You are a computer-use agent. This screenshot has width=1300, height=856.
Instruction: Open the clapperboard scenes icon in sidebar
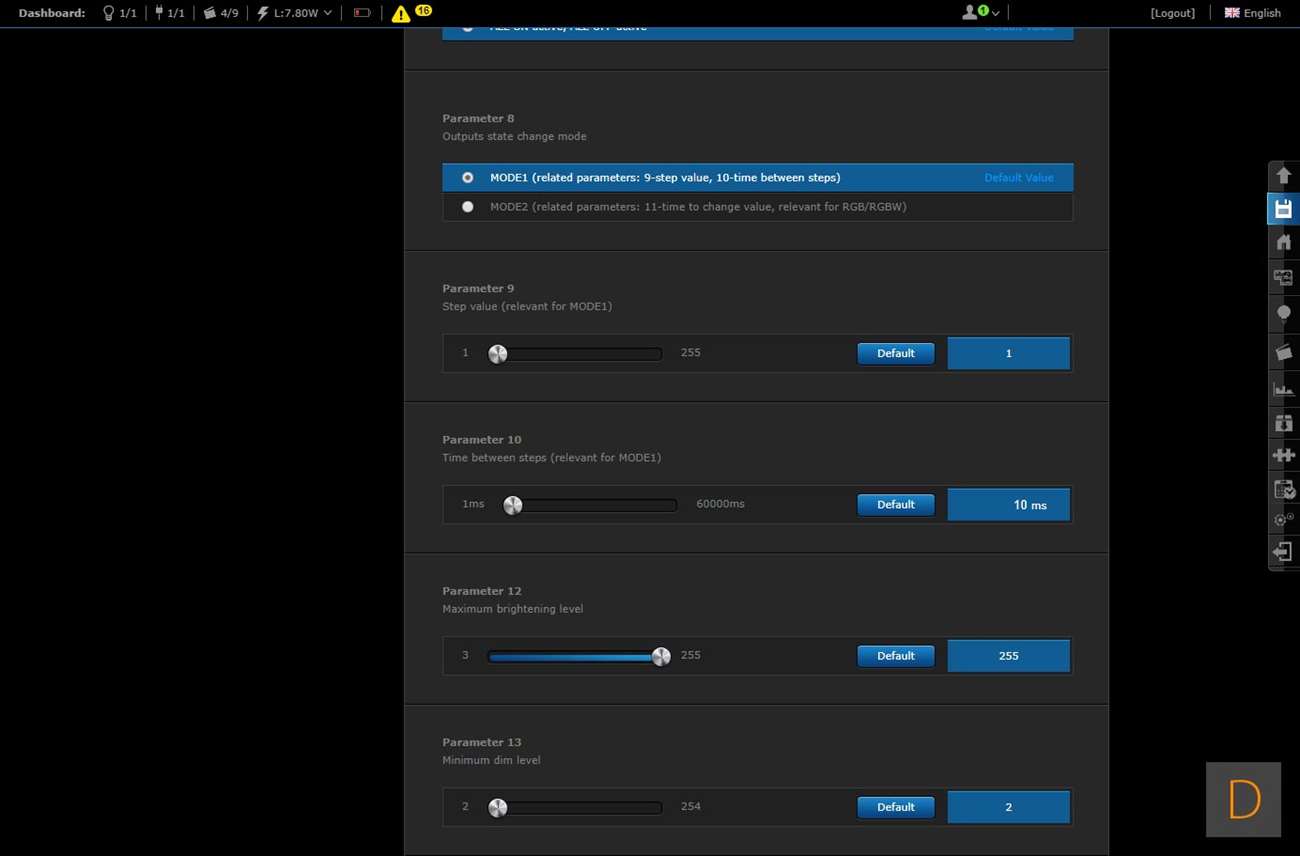[1283, 352]
